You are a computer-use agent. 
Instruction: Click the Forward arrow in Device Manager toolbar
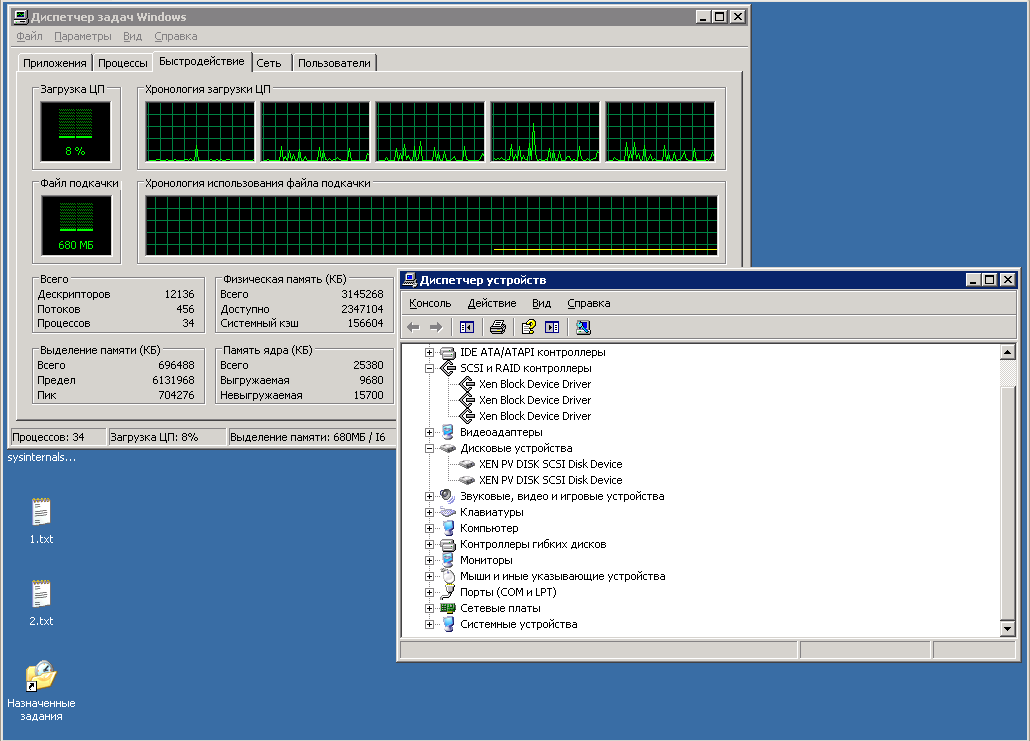pos(436,327)
